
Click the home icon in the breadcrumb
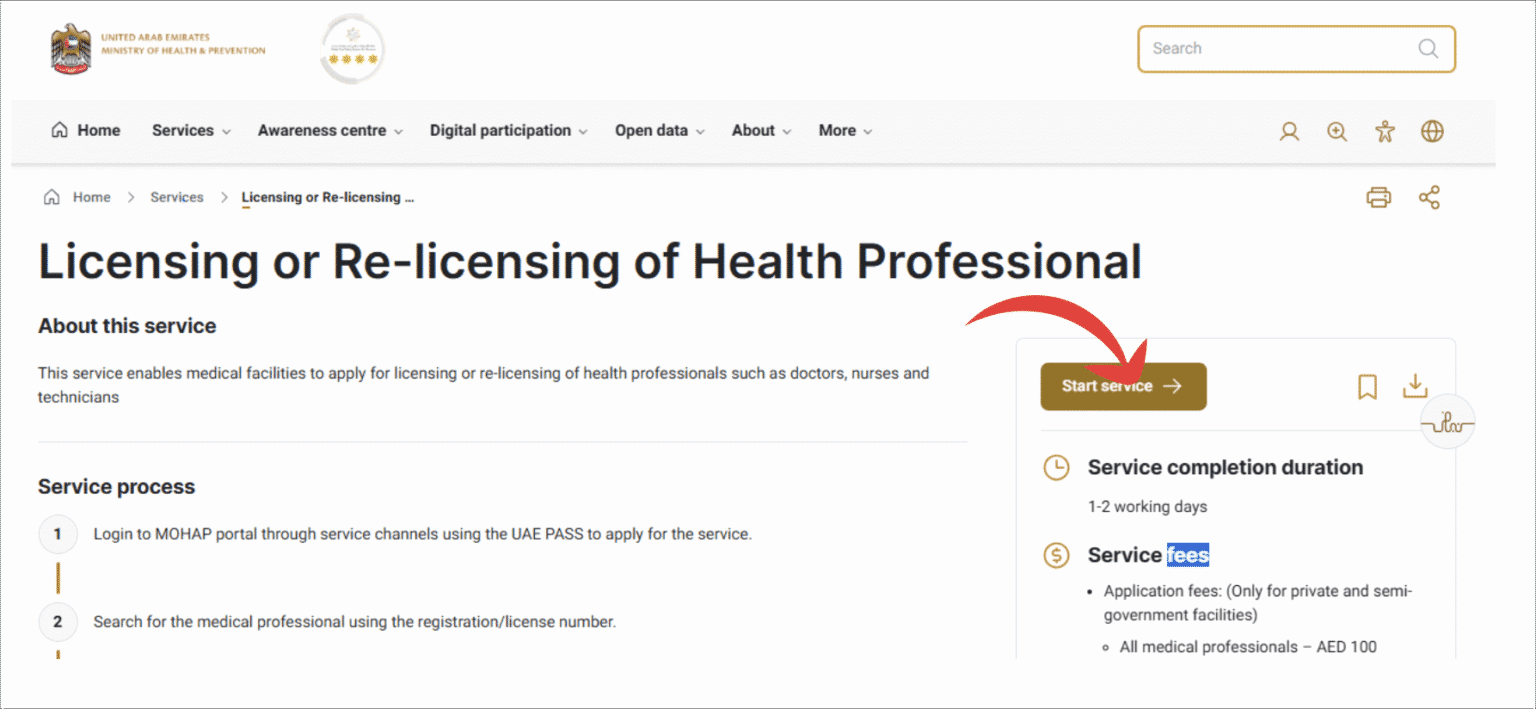(x=52, y=197)
